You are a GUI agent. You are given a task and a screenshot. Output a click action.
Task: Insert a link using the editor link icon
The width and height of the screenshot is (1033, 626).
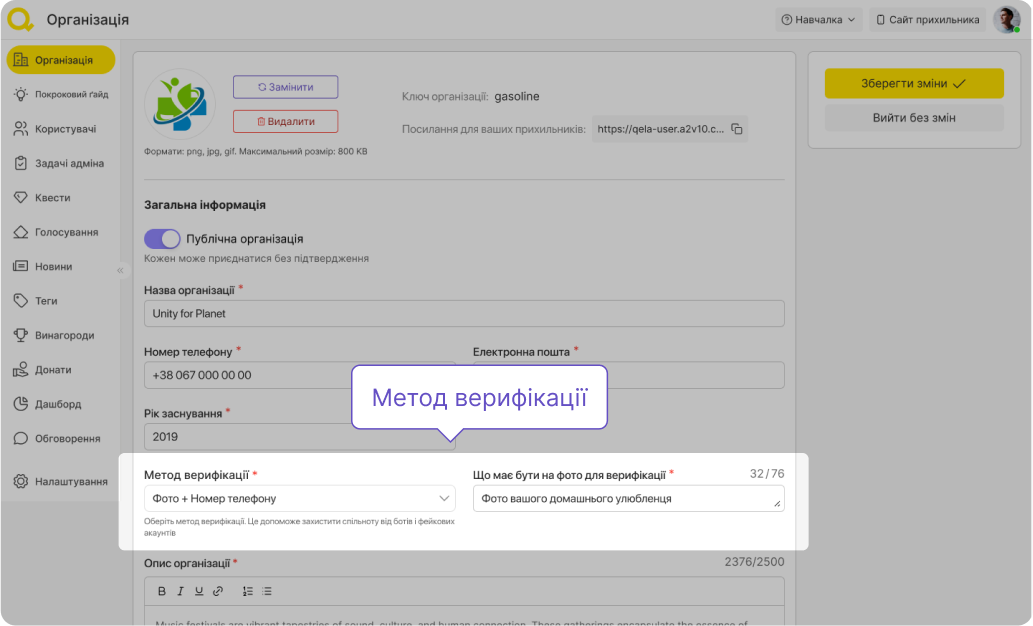click(x=218, y=591)
